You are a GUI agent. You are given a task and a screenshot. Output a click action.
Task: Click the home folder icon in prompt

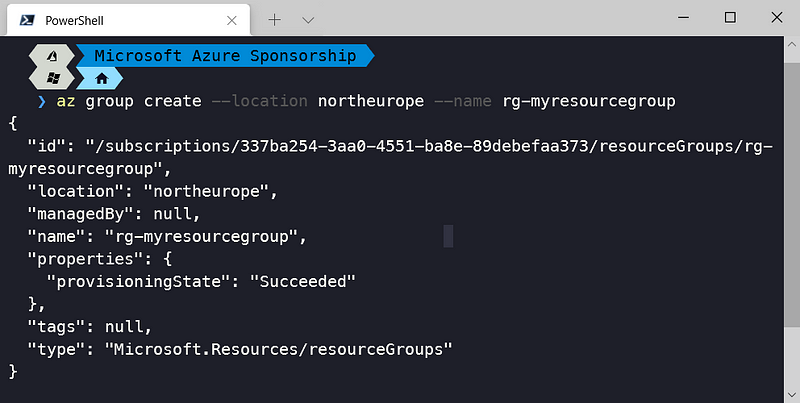100,78
